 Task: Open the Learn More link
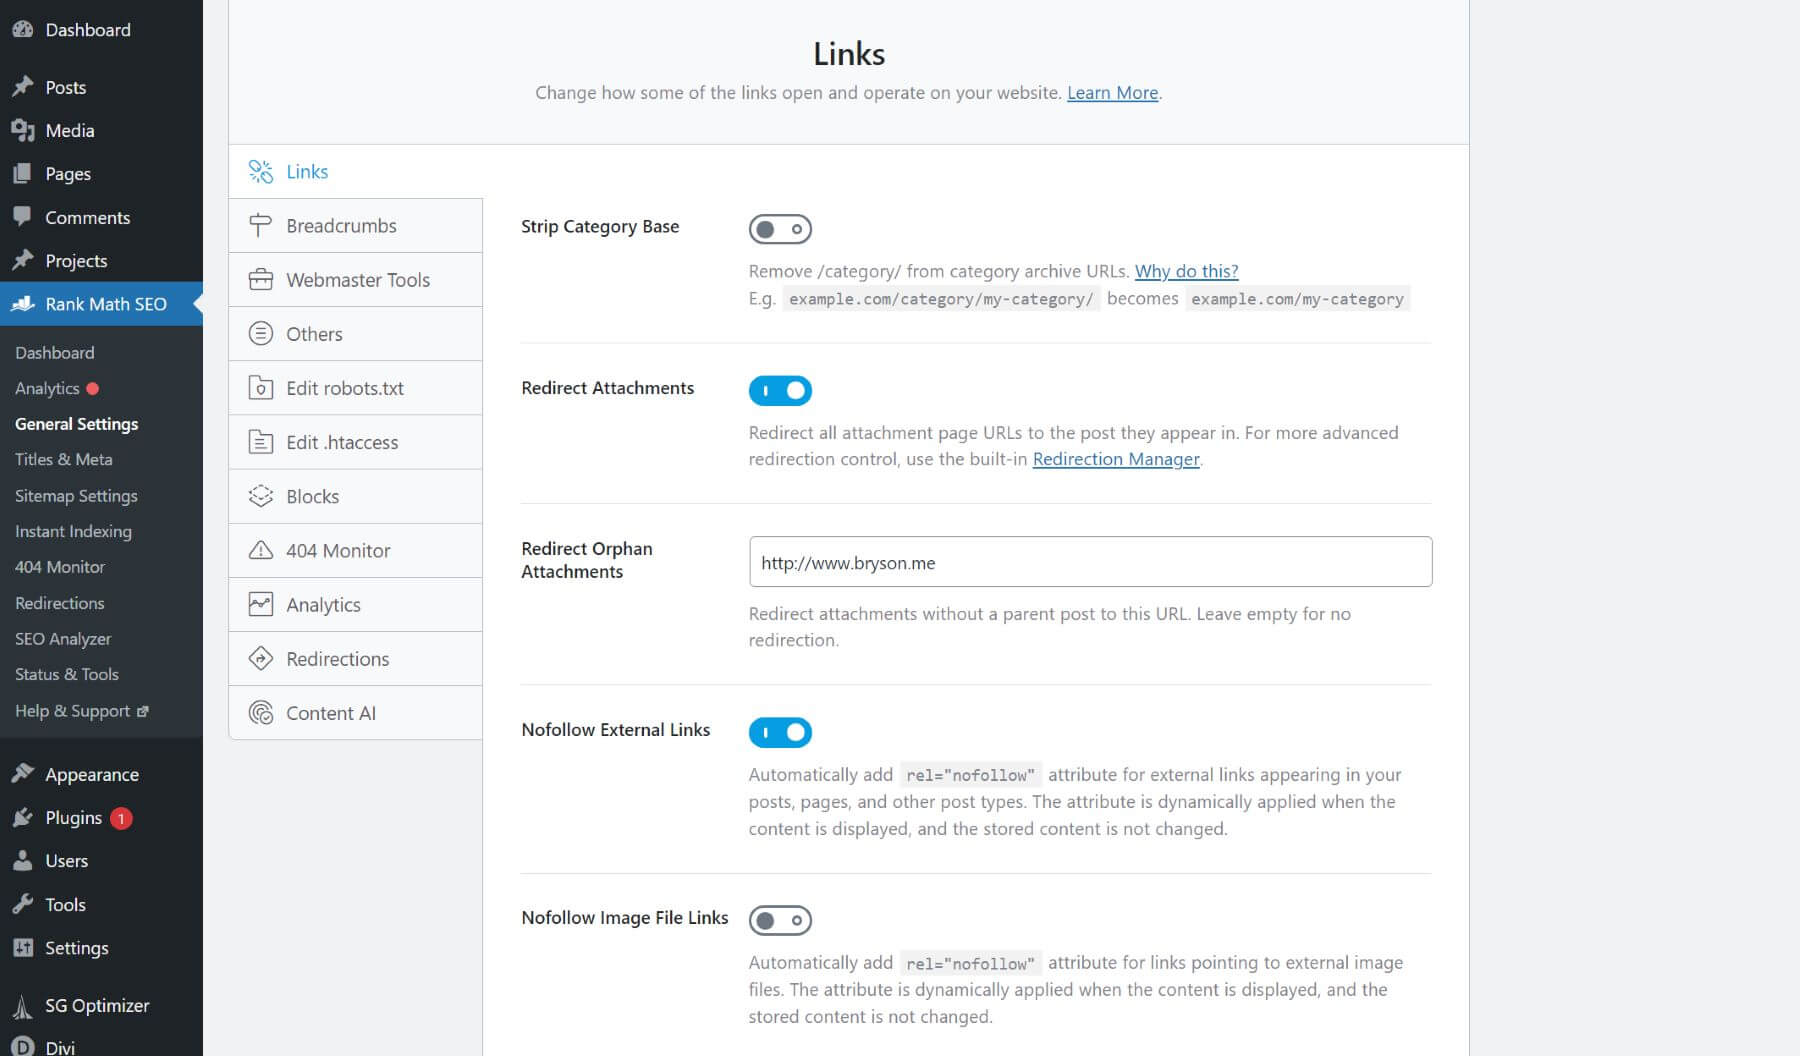(1111, 92)
